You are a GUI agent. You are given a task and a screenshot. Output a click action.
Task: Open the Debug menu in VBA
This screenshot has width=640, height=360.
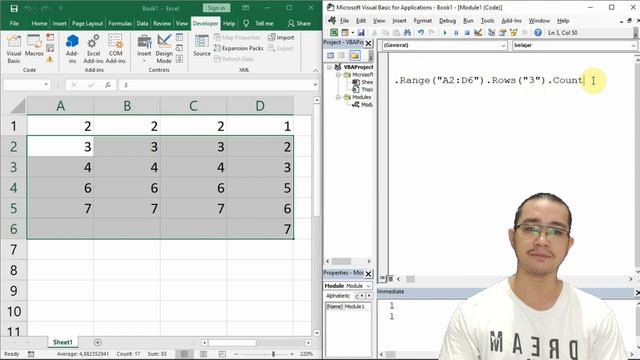point(447,21)
